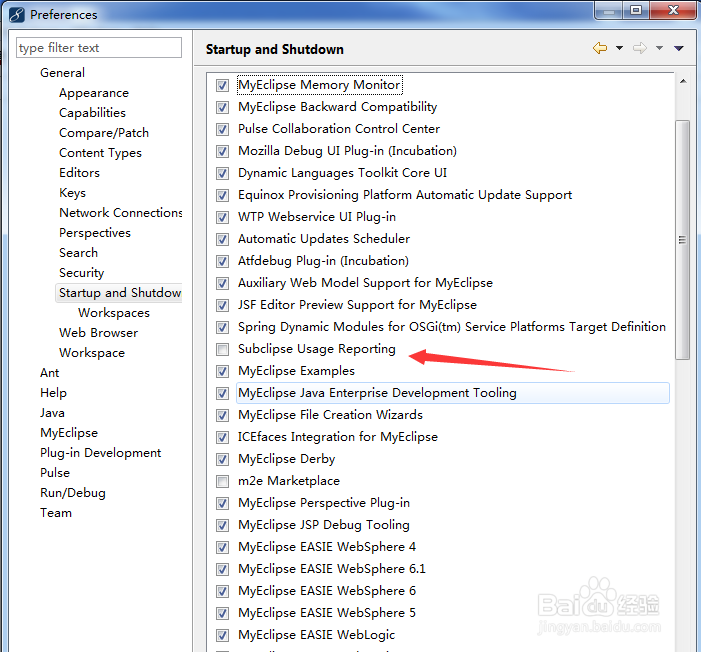
Task: Select MyEclipse Derby row text
Action: click(286, 459)
